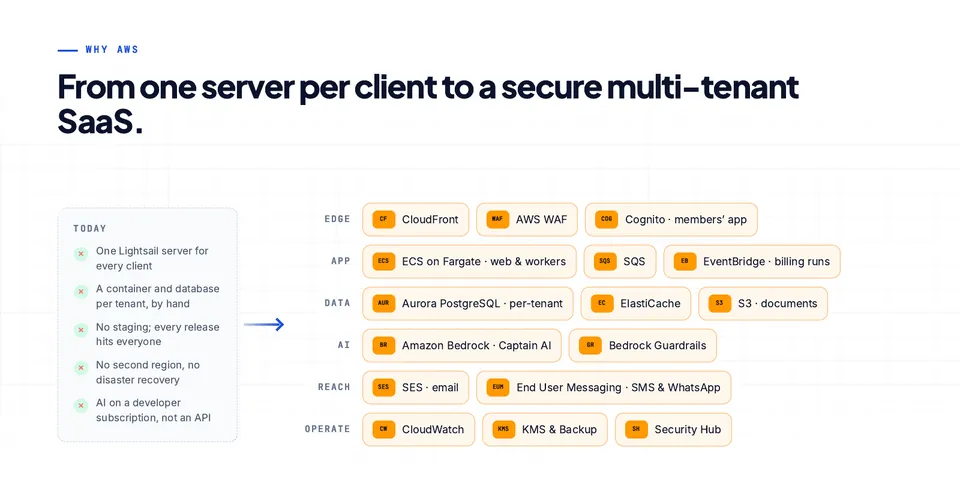This screenshot has width=960, height=480.
Task: Select 'KMS & Backup' text
Action: pyautogui.click(x=559, y=429)
